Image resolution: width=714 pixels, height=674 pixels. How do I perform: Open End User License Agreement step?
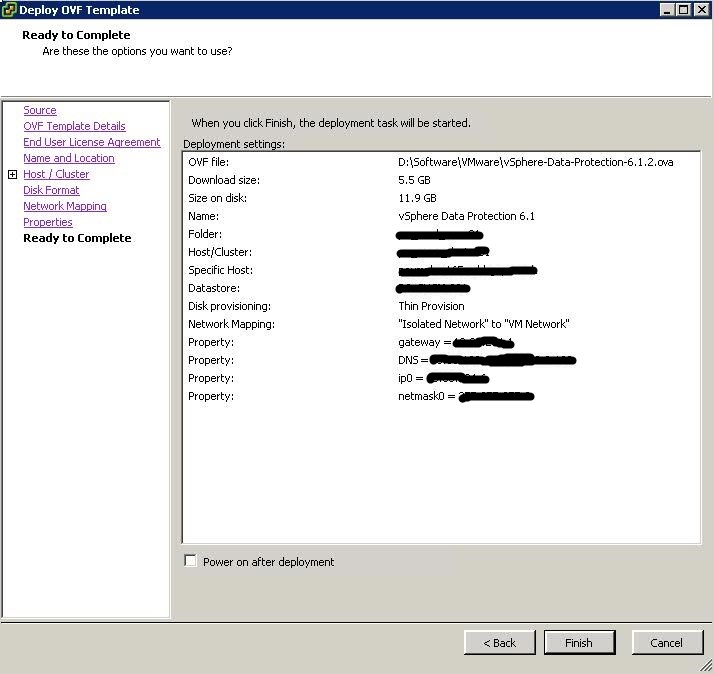[x=92, y=142]
